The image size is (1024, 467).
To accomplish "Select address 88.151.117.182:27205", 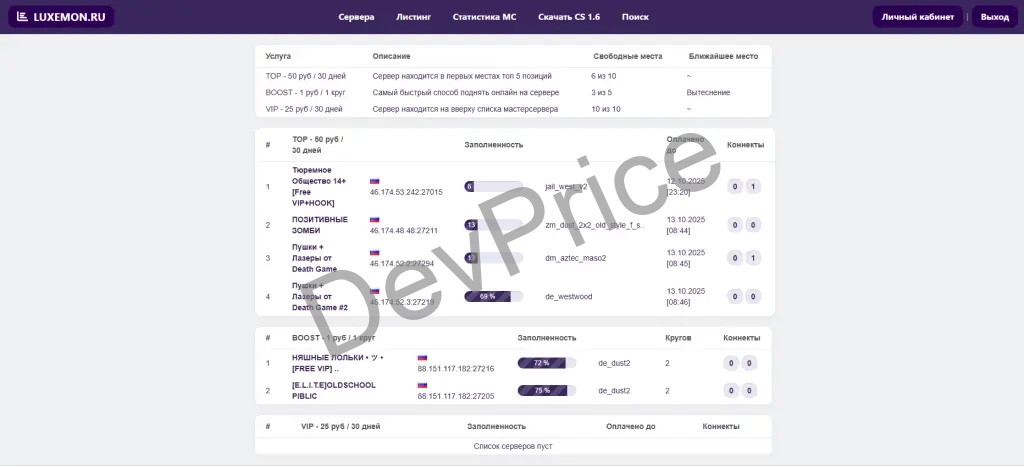I will tap(456, 396).
